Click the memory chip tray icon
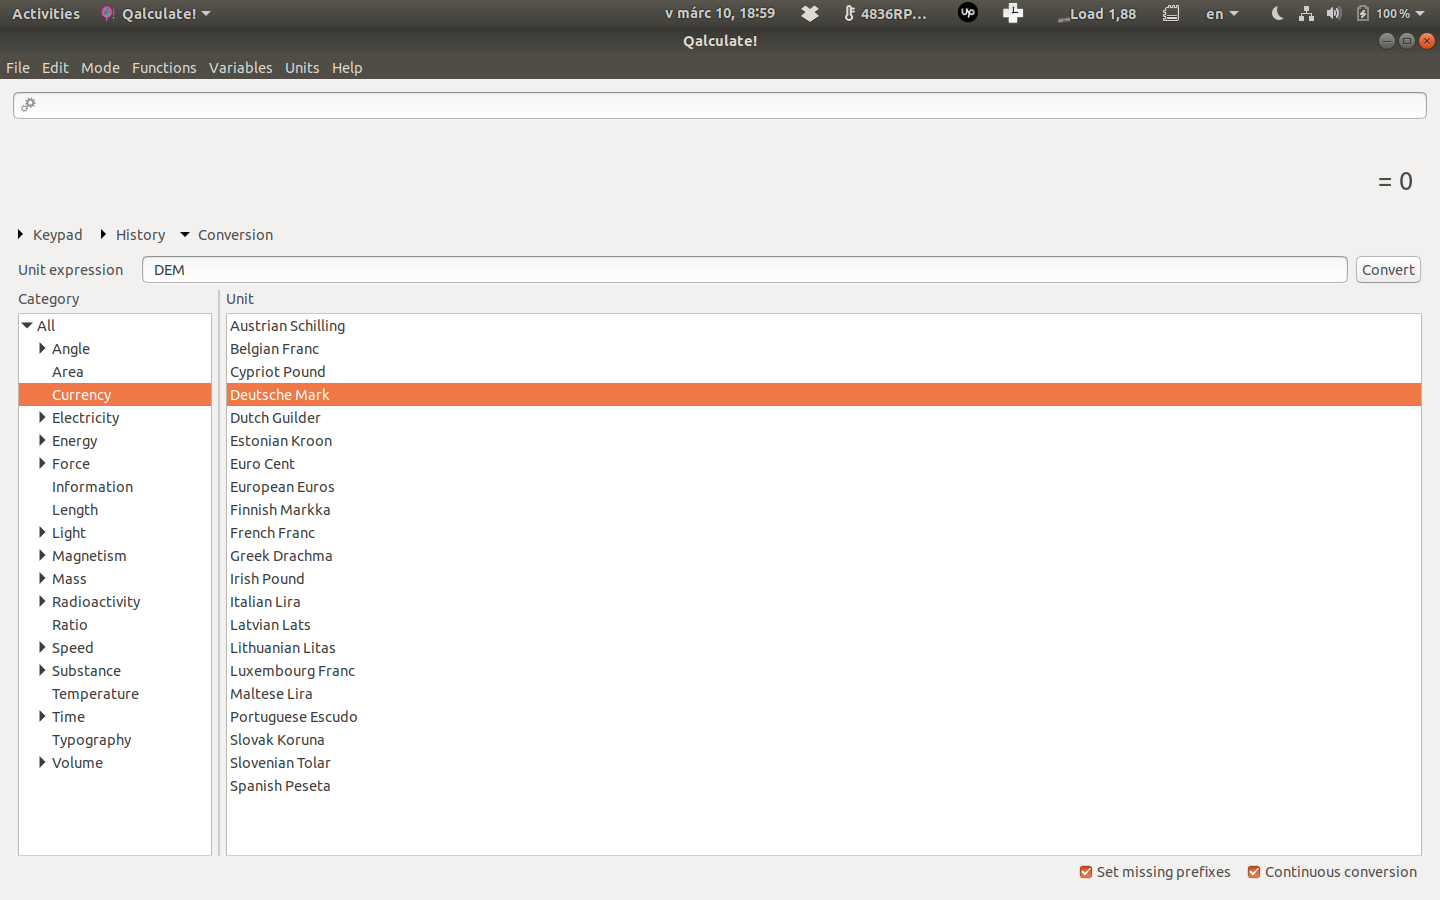This screenshot has height=900, width=1440. [x=1171, y=13]
